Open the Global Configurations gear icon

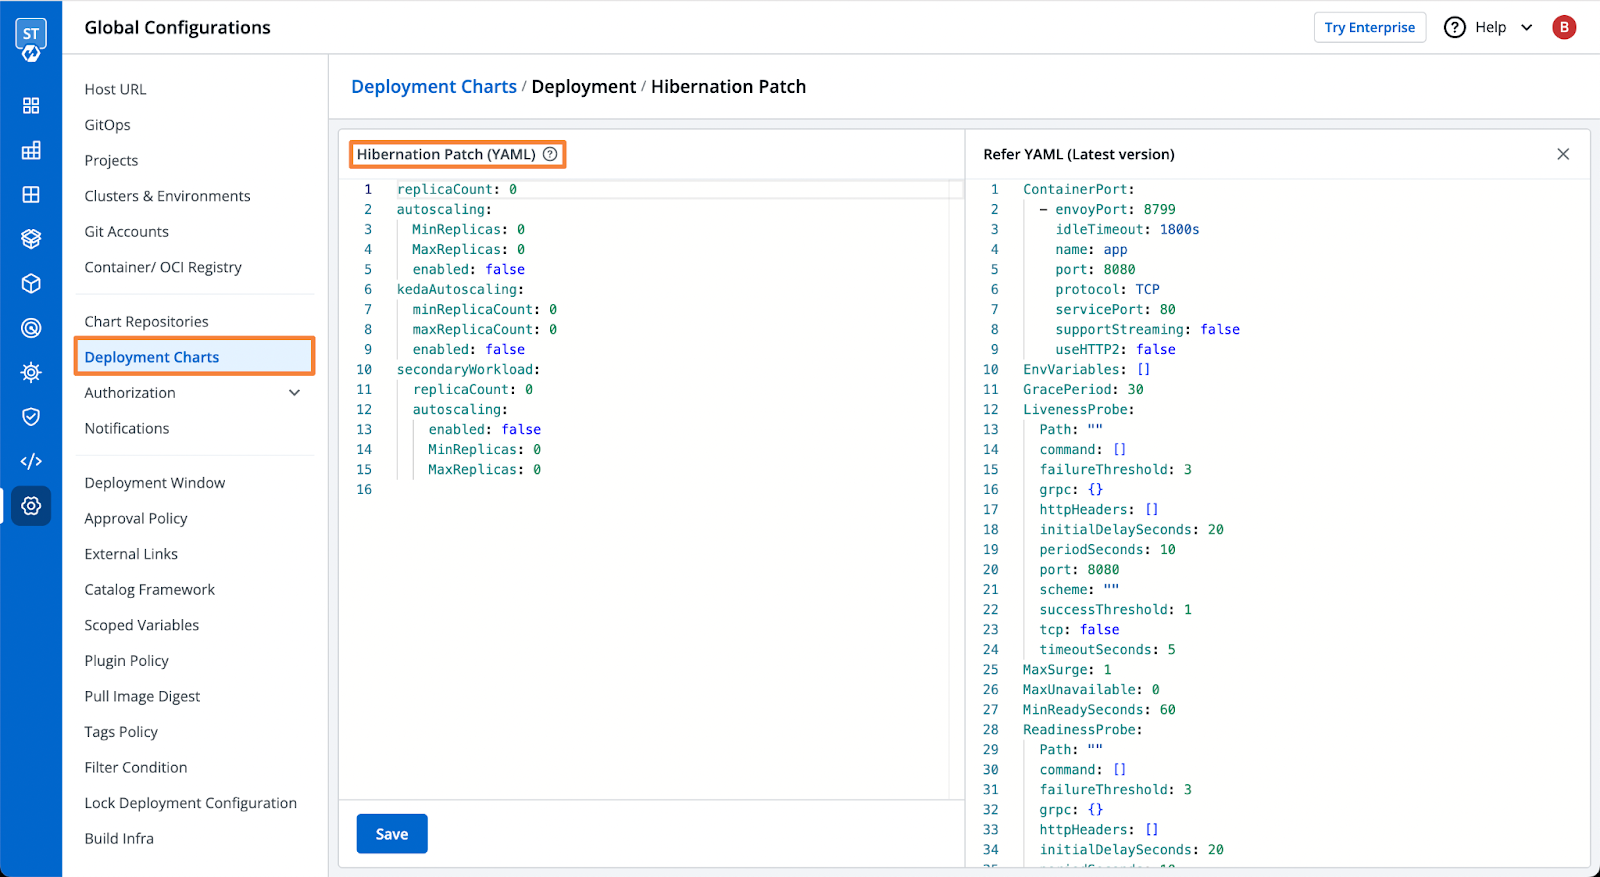31,506
